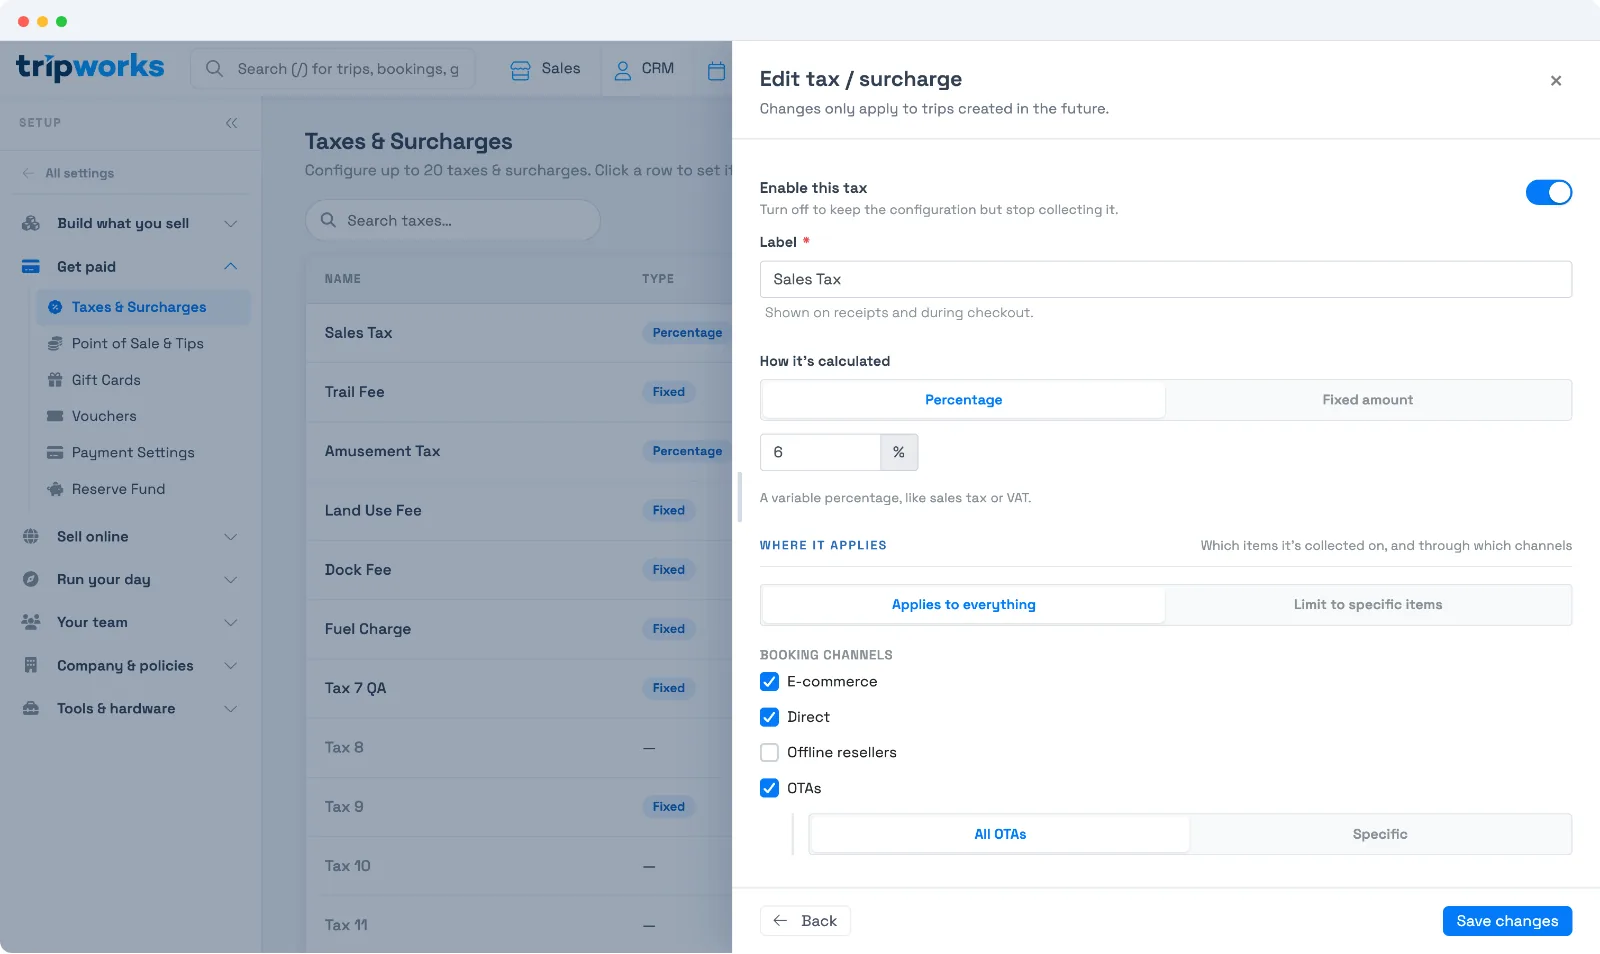Click the Search taxes field
The image size is (1600, 954).
point(452,220)
